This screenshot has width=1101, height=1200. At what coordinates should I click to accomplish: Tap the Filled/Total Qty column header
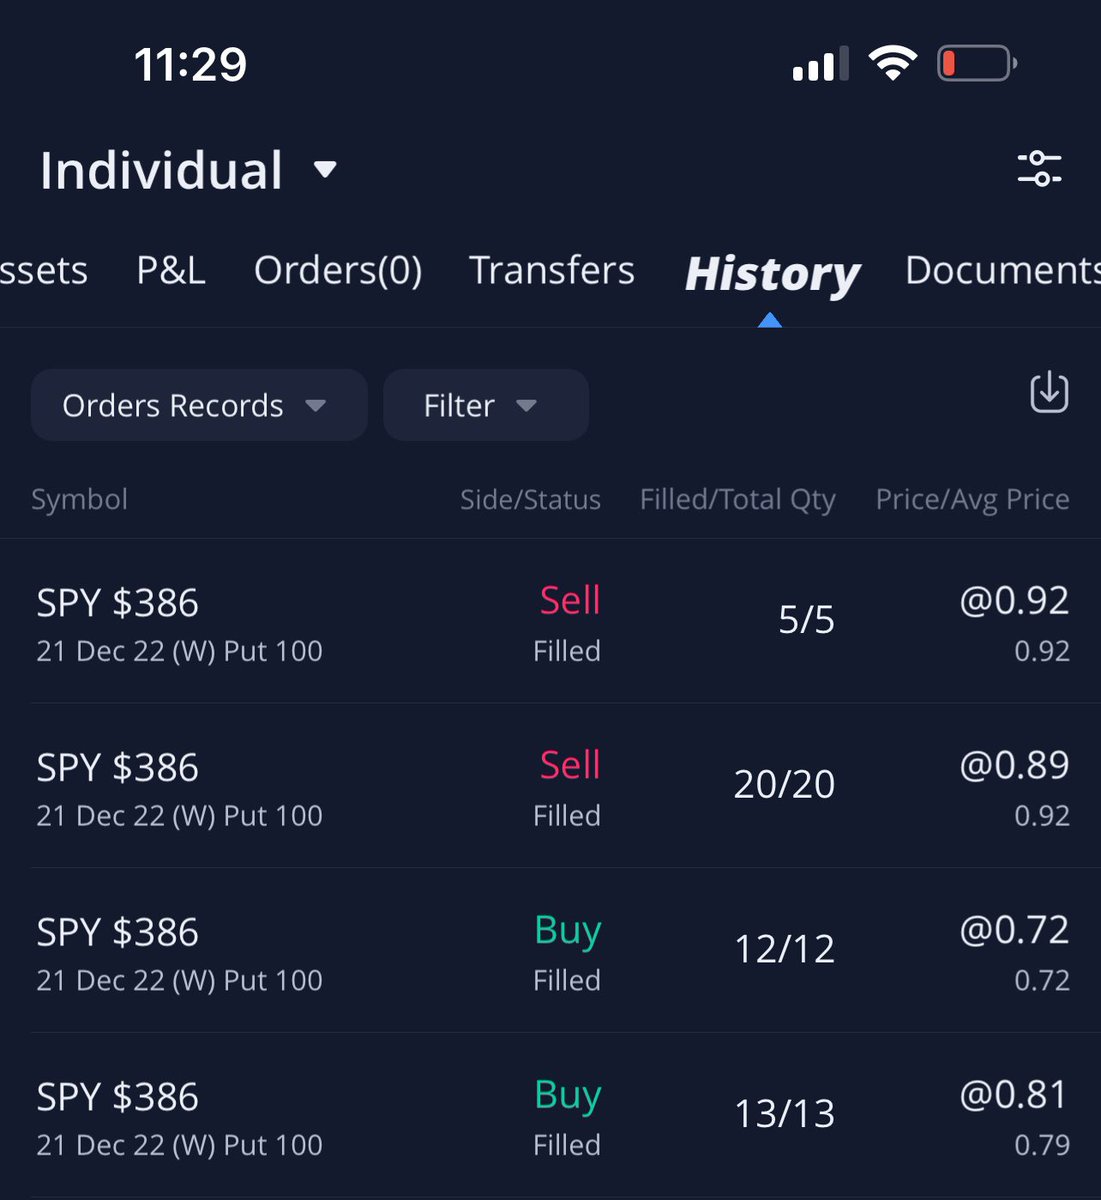(737, 499)
